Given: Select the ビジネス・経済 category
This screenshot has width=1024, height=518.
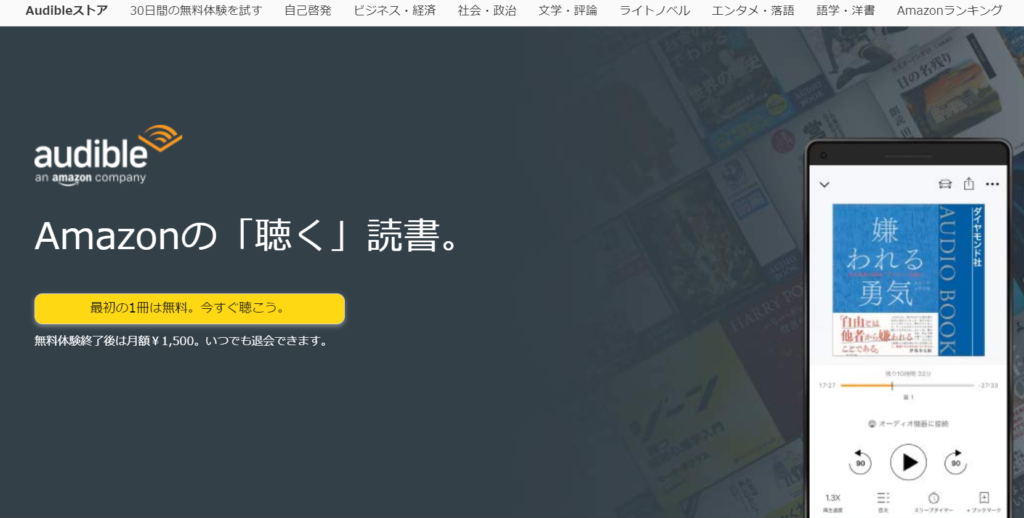Looking at the screenshot, I should pos(394,10).
